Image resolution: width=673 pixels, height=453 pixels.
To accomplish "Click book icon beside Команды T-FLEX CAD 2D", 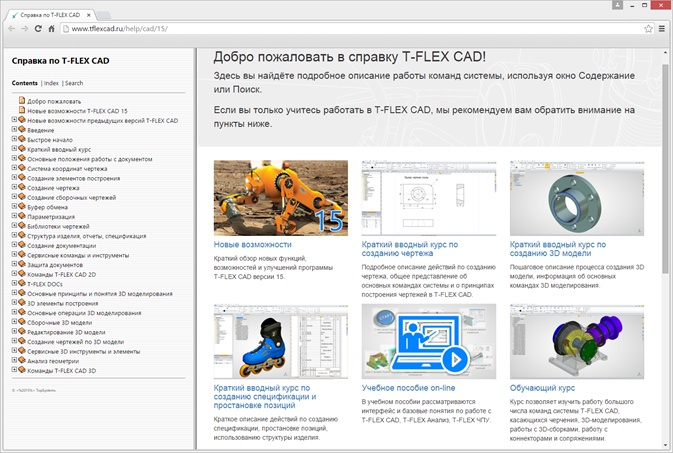I will (22, 274).
